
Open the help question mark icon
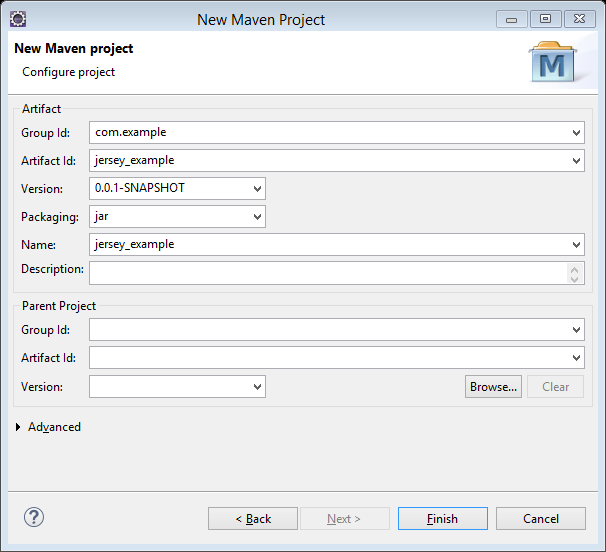click(x=34, y=517)
